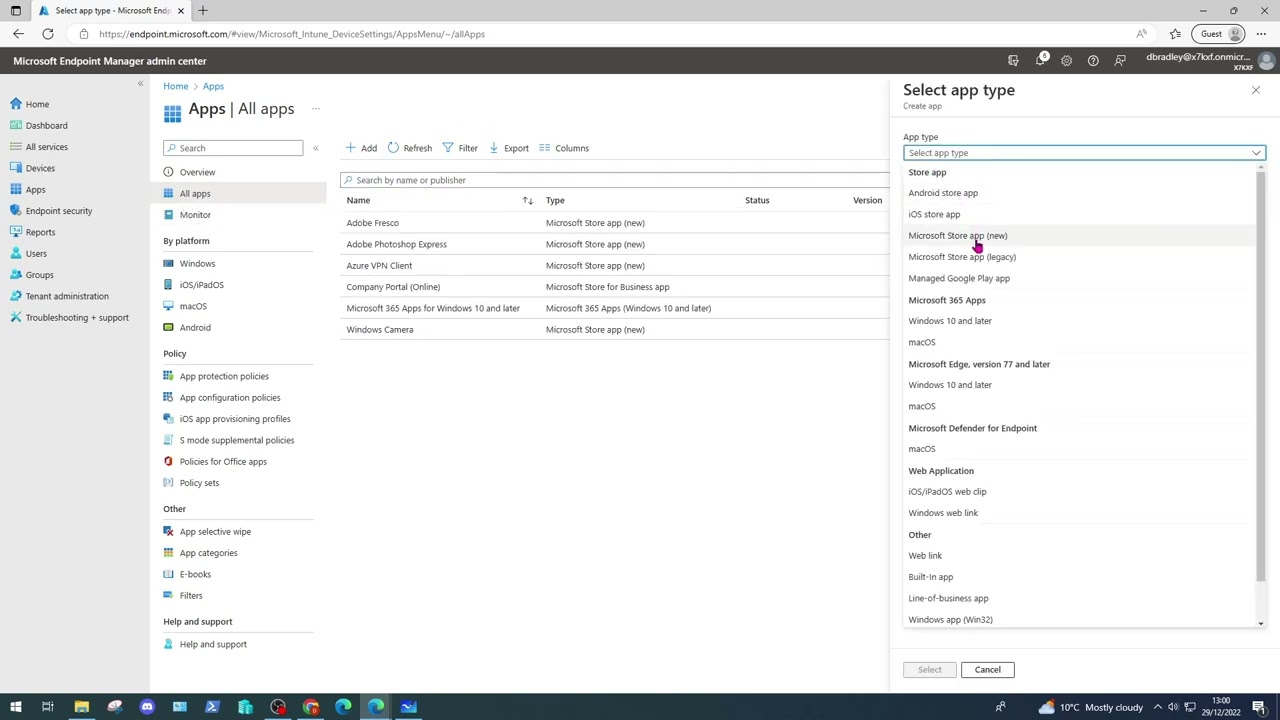Open iOS app provisioning profiles
The image size is (1280, 720).
(x=235, y=419)
